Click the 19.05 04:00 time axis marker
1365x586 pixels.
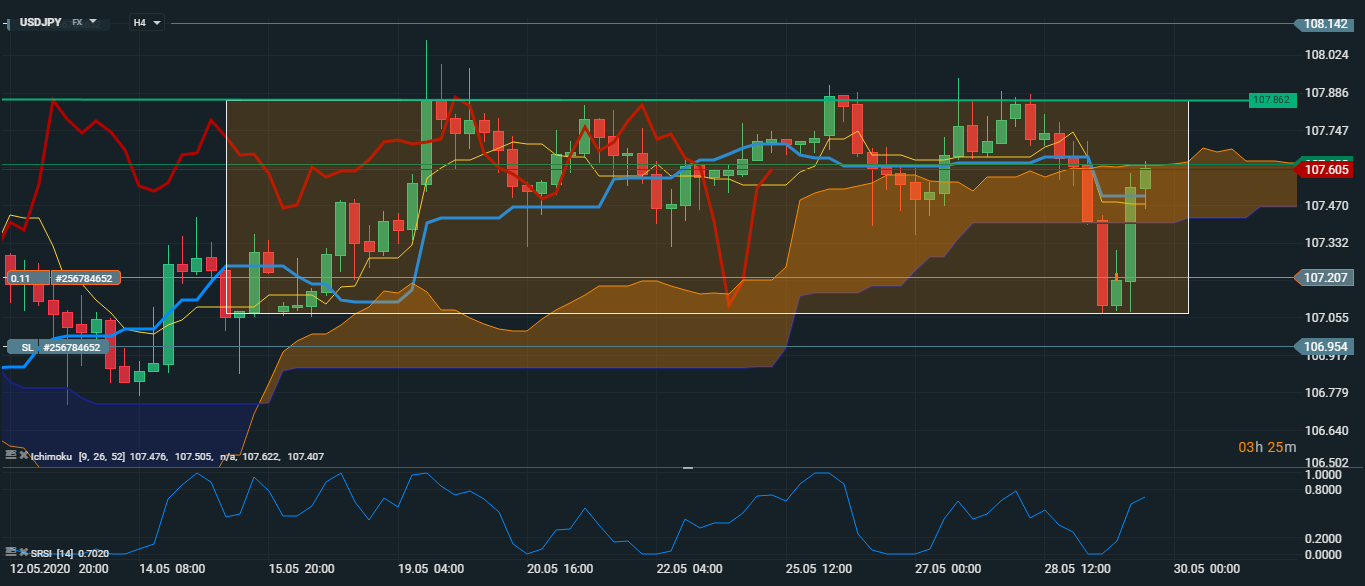(x=432, y=568)
